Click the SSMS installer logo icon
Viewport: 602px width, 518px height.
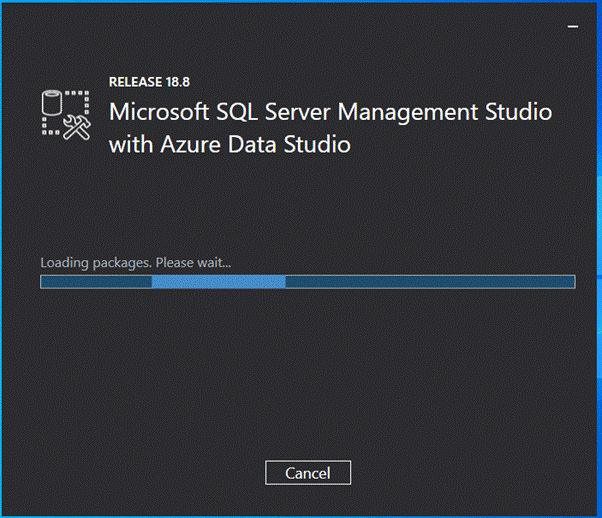pyautogui.click(x=66, y=115)
